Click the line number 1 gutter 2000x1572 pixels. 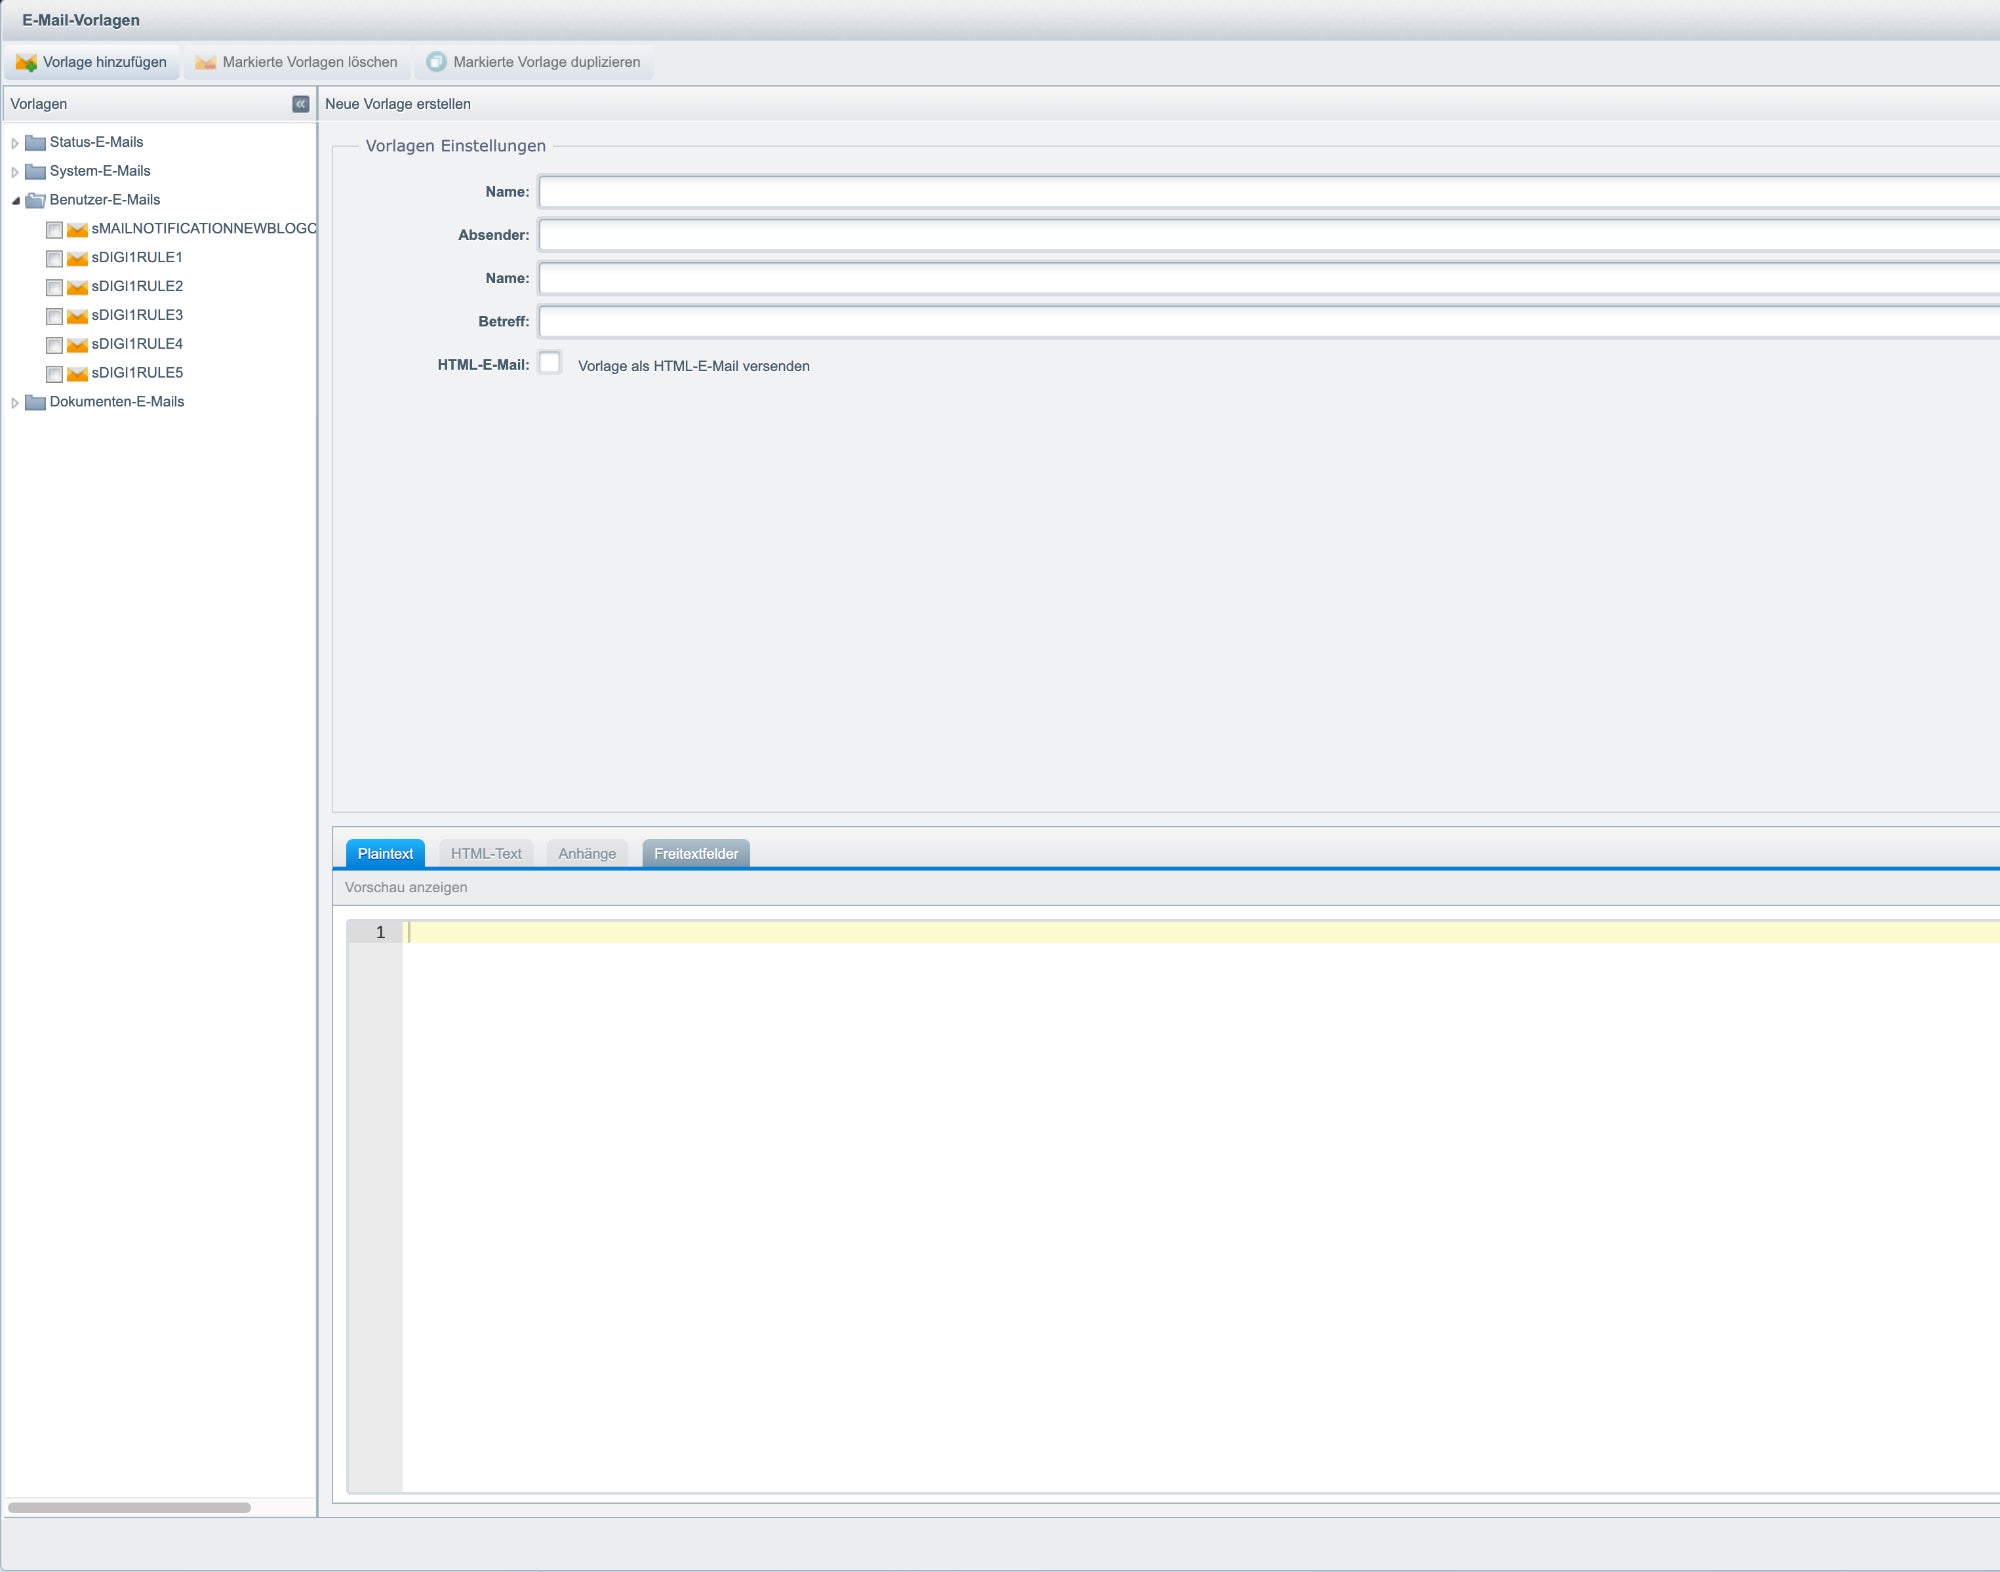click(375, 932)
